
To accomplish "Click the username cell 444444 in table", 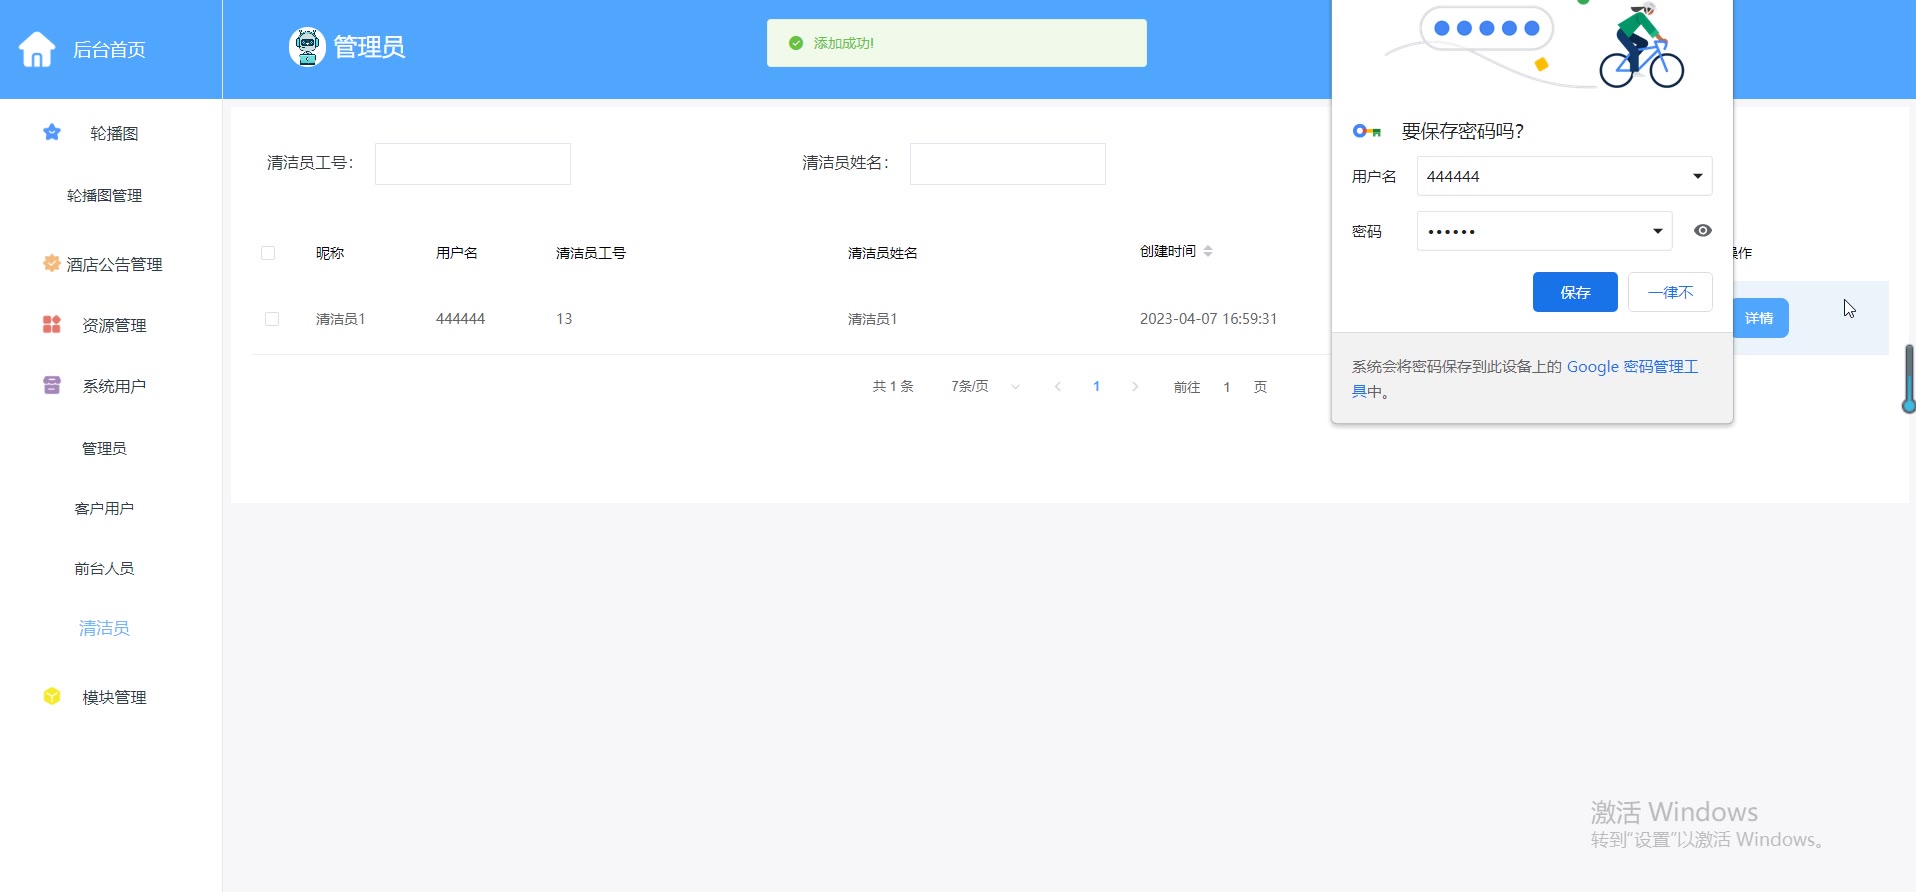I will 460,319.
